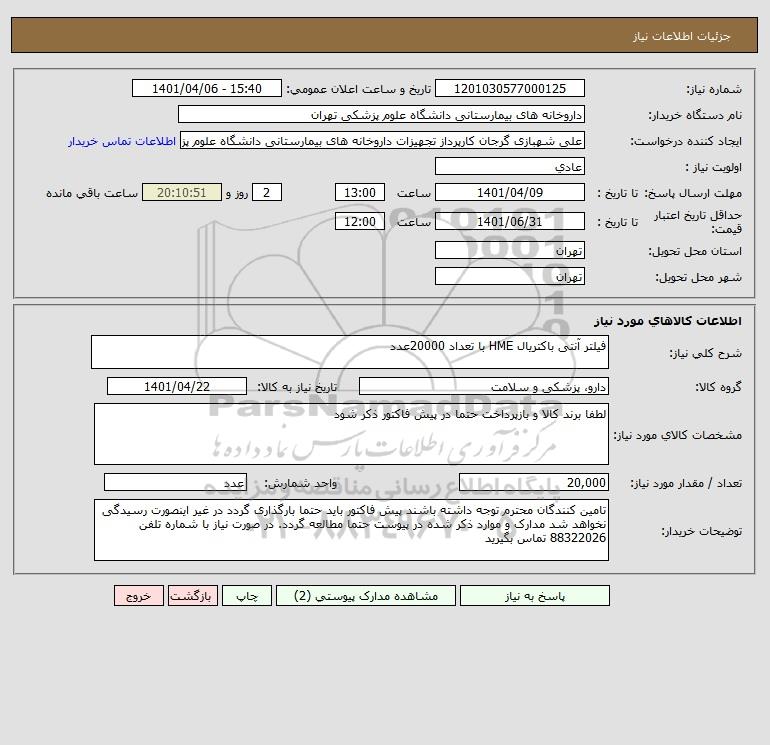The height and width of the screenshot is (745, 770).
Task: Click the label 'توضیحات خریدار:'
Action: tap(701, 531)
